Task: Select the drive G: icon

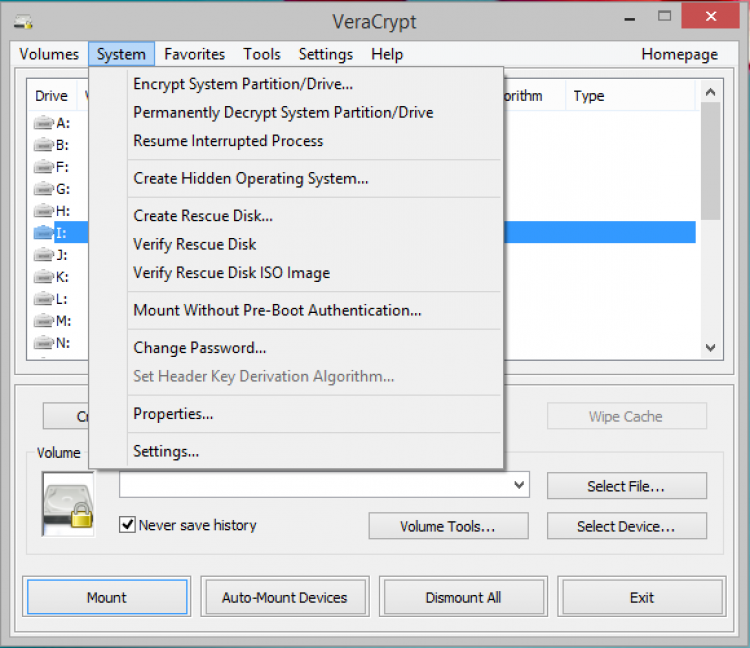Action: click(44, 189)
